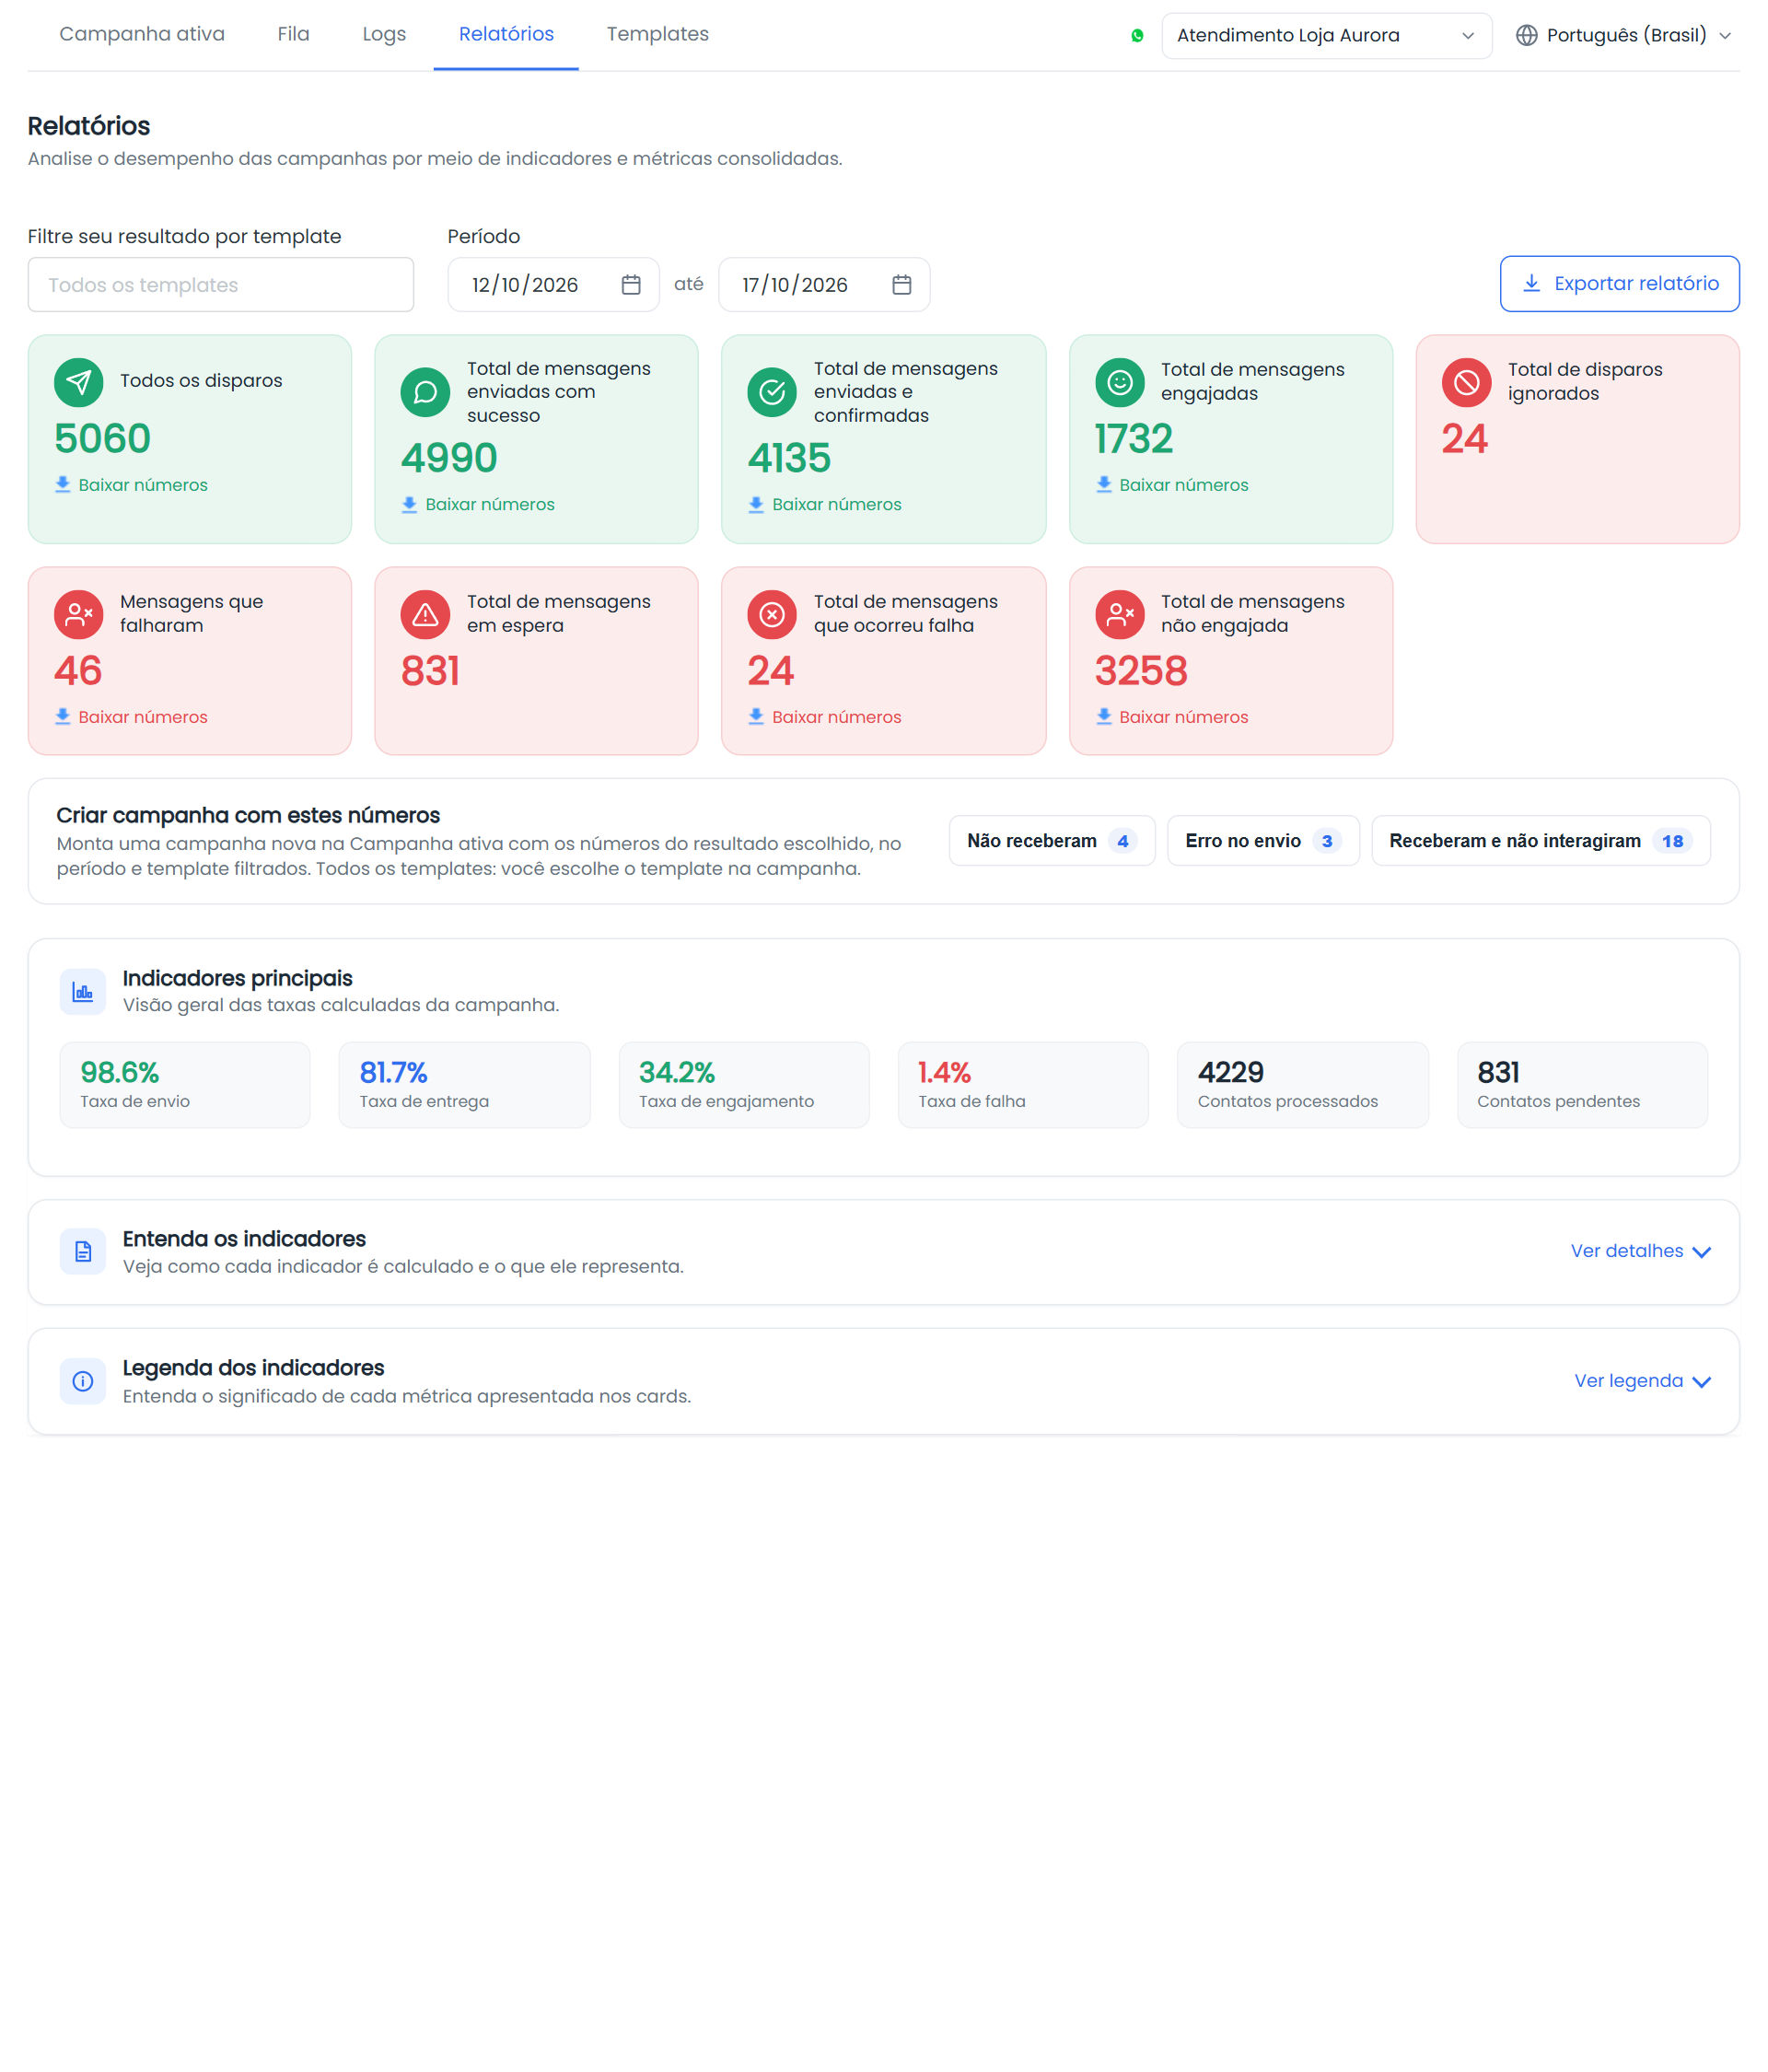The height and width of the screenshot is (2072, 1768).
Task: Click the warning triangle icon on mensagens em espera
Action: point(425,614)
